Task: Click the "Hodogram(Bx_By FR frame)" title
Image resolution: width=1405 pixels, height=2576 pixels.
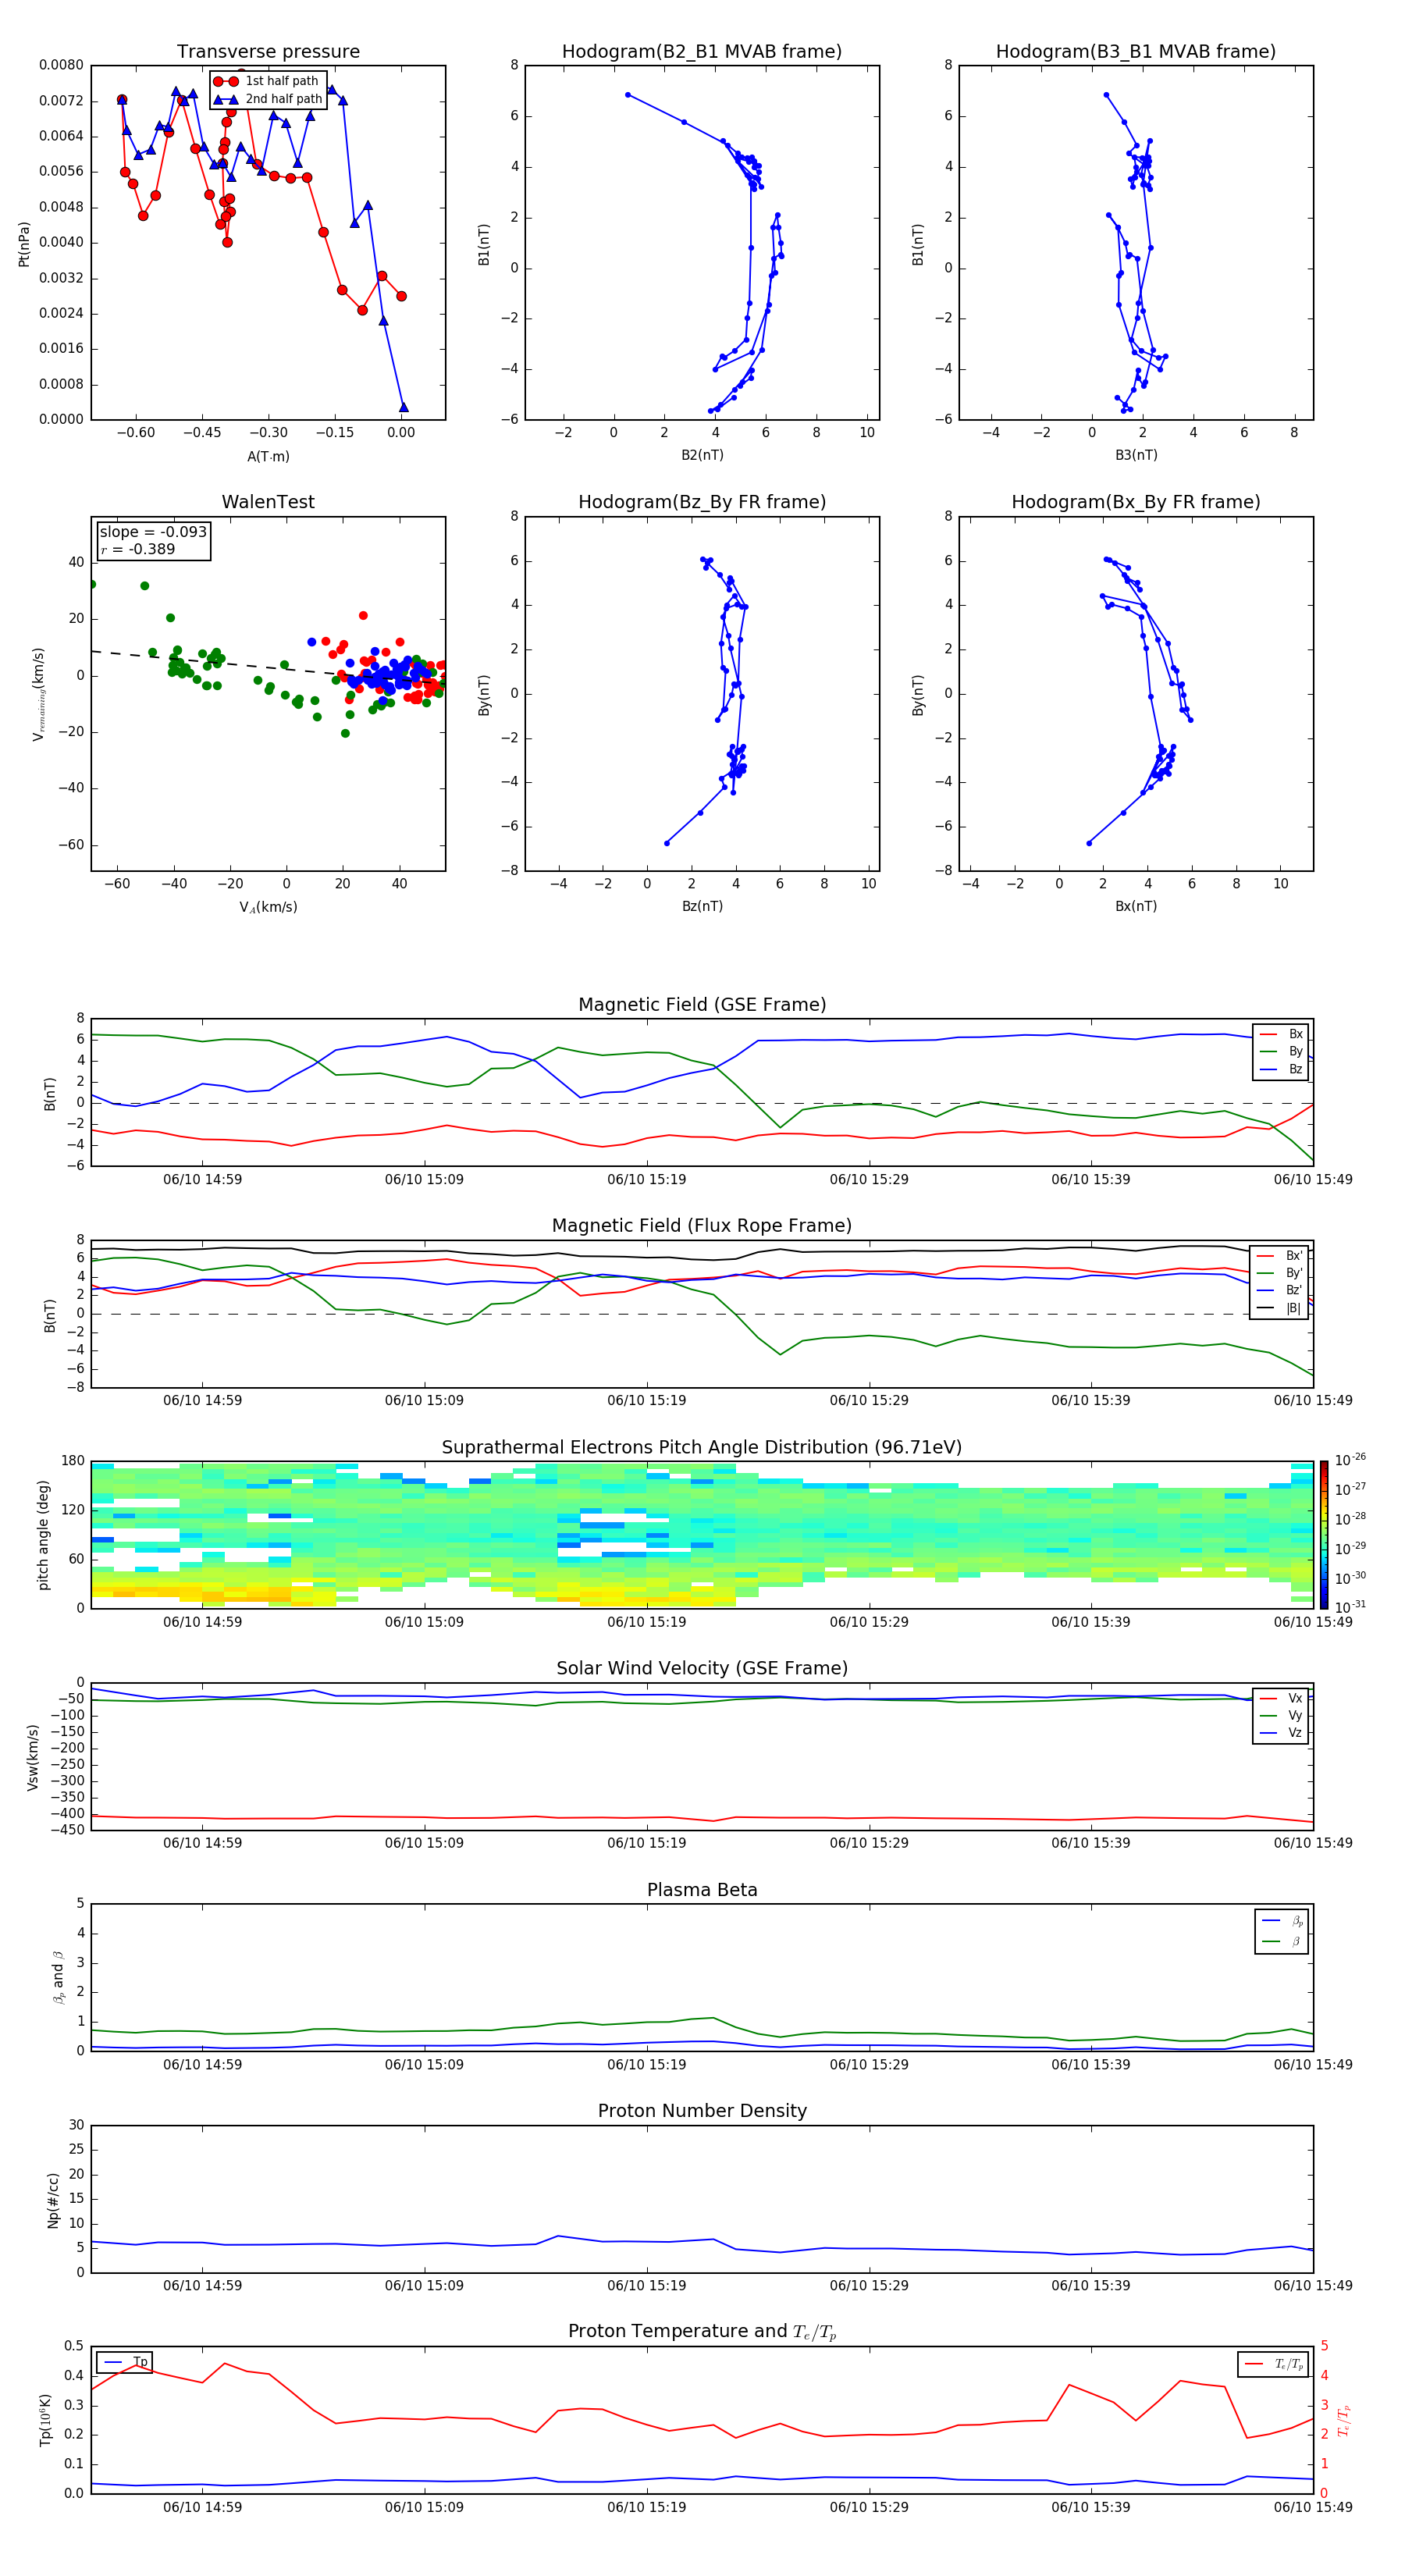Action: pos(1135,502)
